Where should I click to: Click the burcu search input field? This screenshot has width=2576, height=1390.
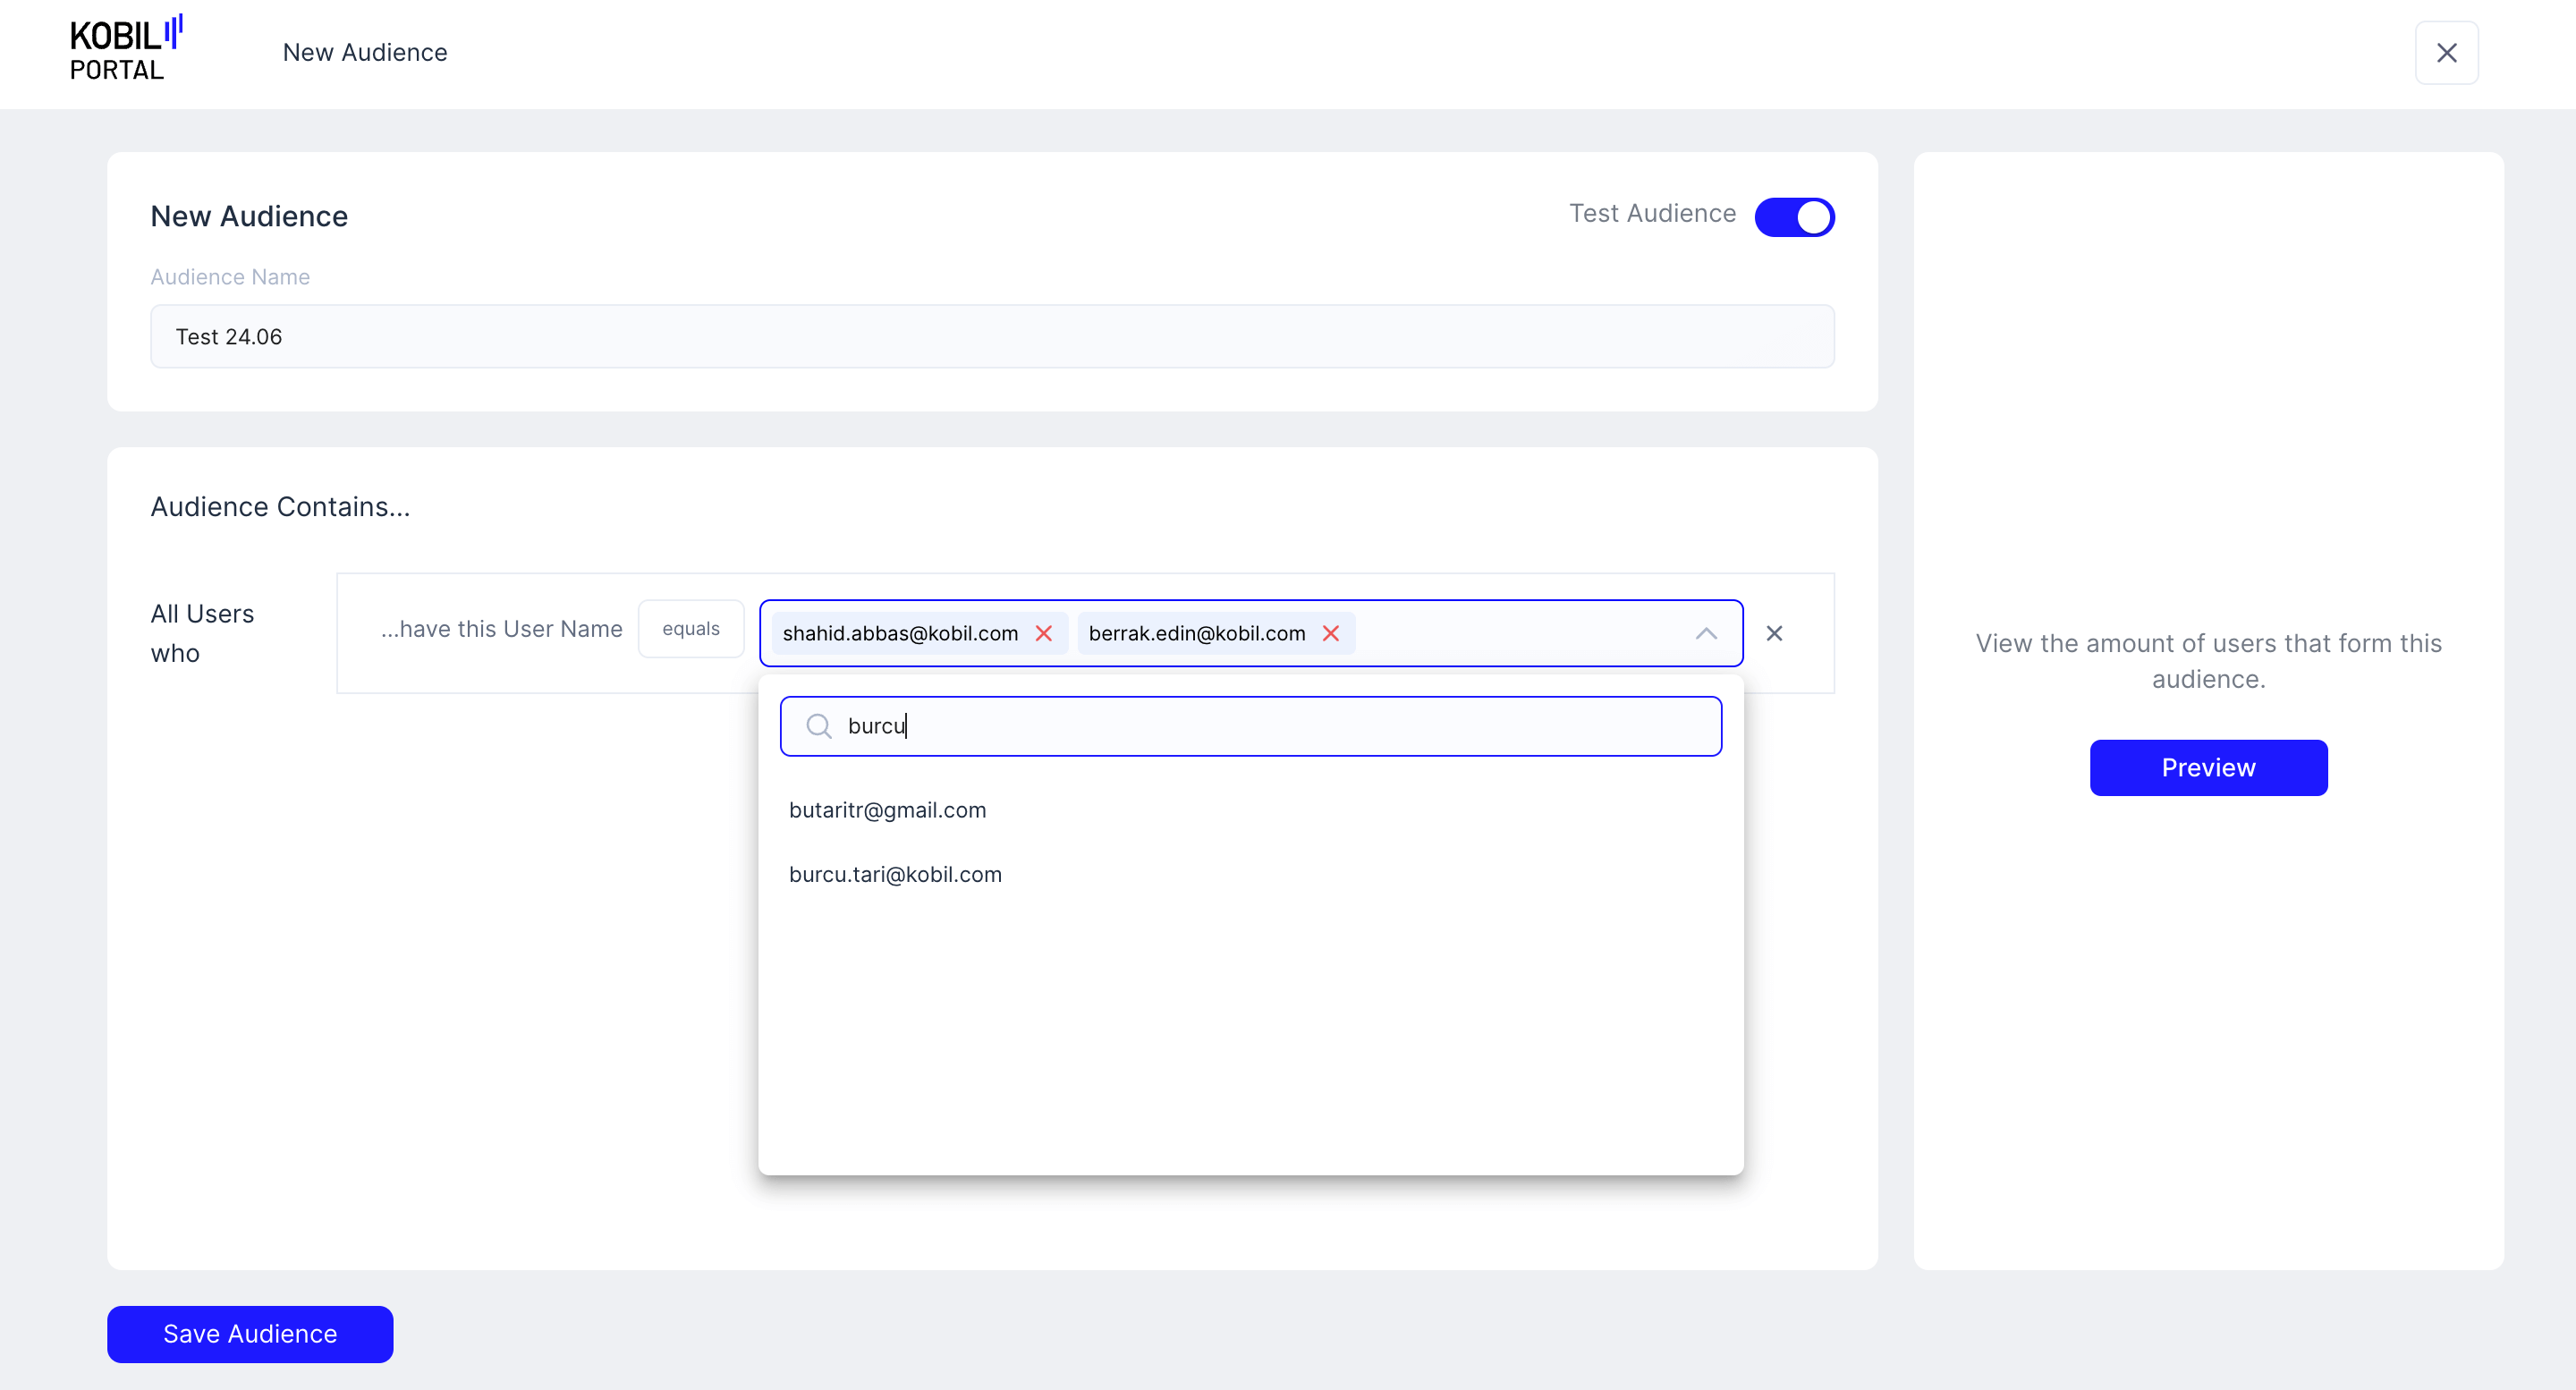(1270, 726)
